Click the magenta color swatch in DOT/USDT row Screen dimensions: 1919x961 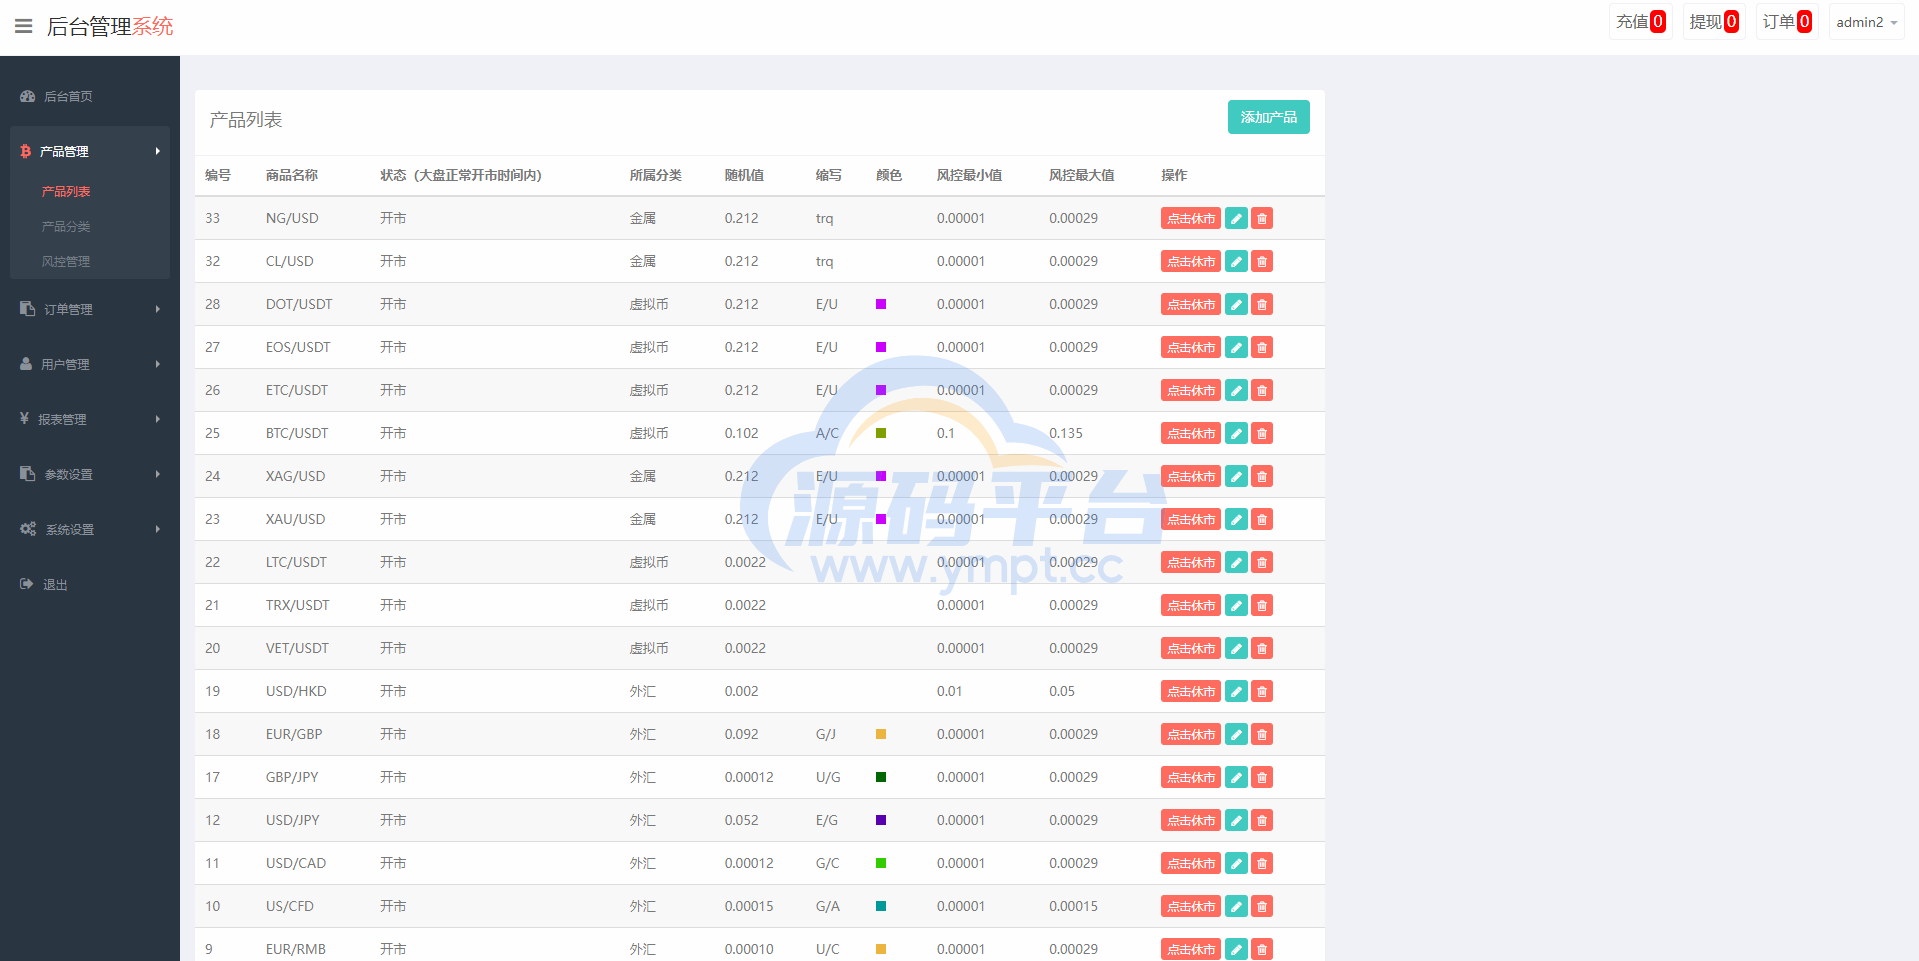[x=881, y=304]
